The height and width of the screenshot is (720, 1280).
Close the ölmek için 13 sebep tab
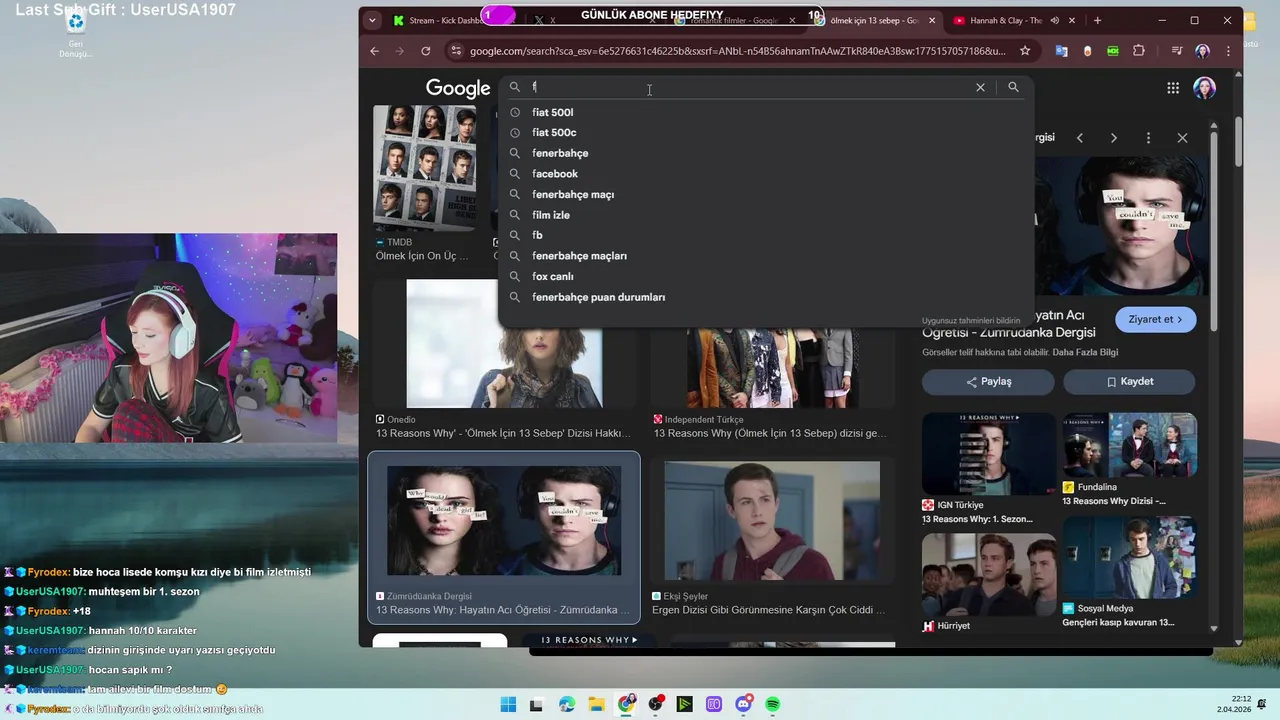point(932,20)
